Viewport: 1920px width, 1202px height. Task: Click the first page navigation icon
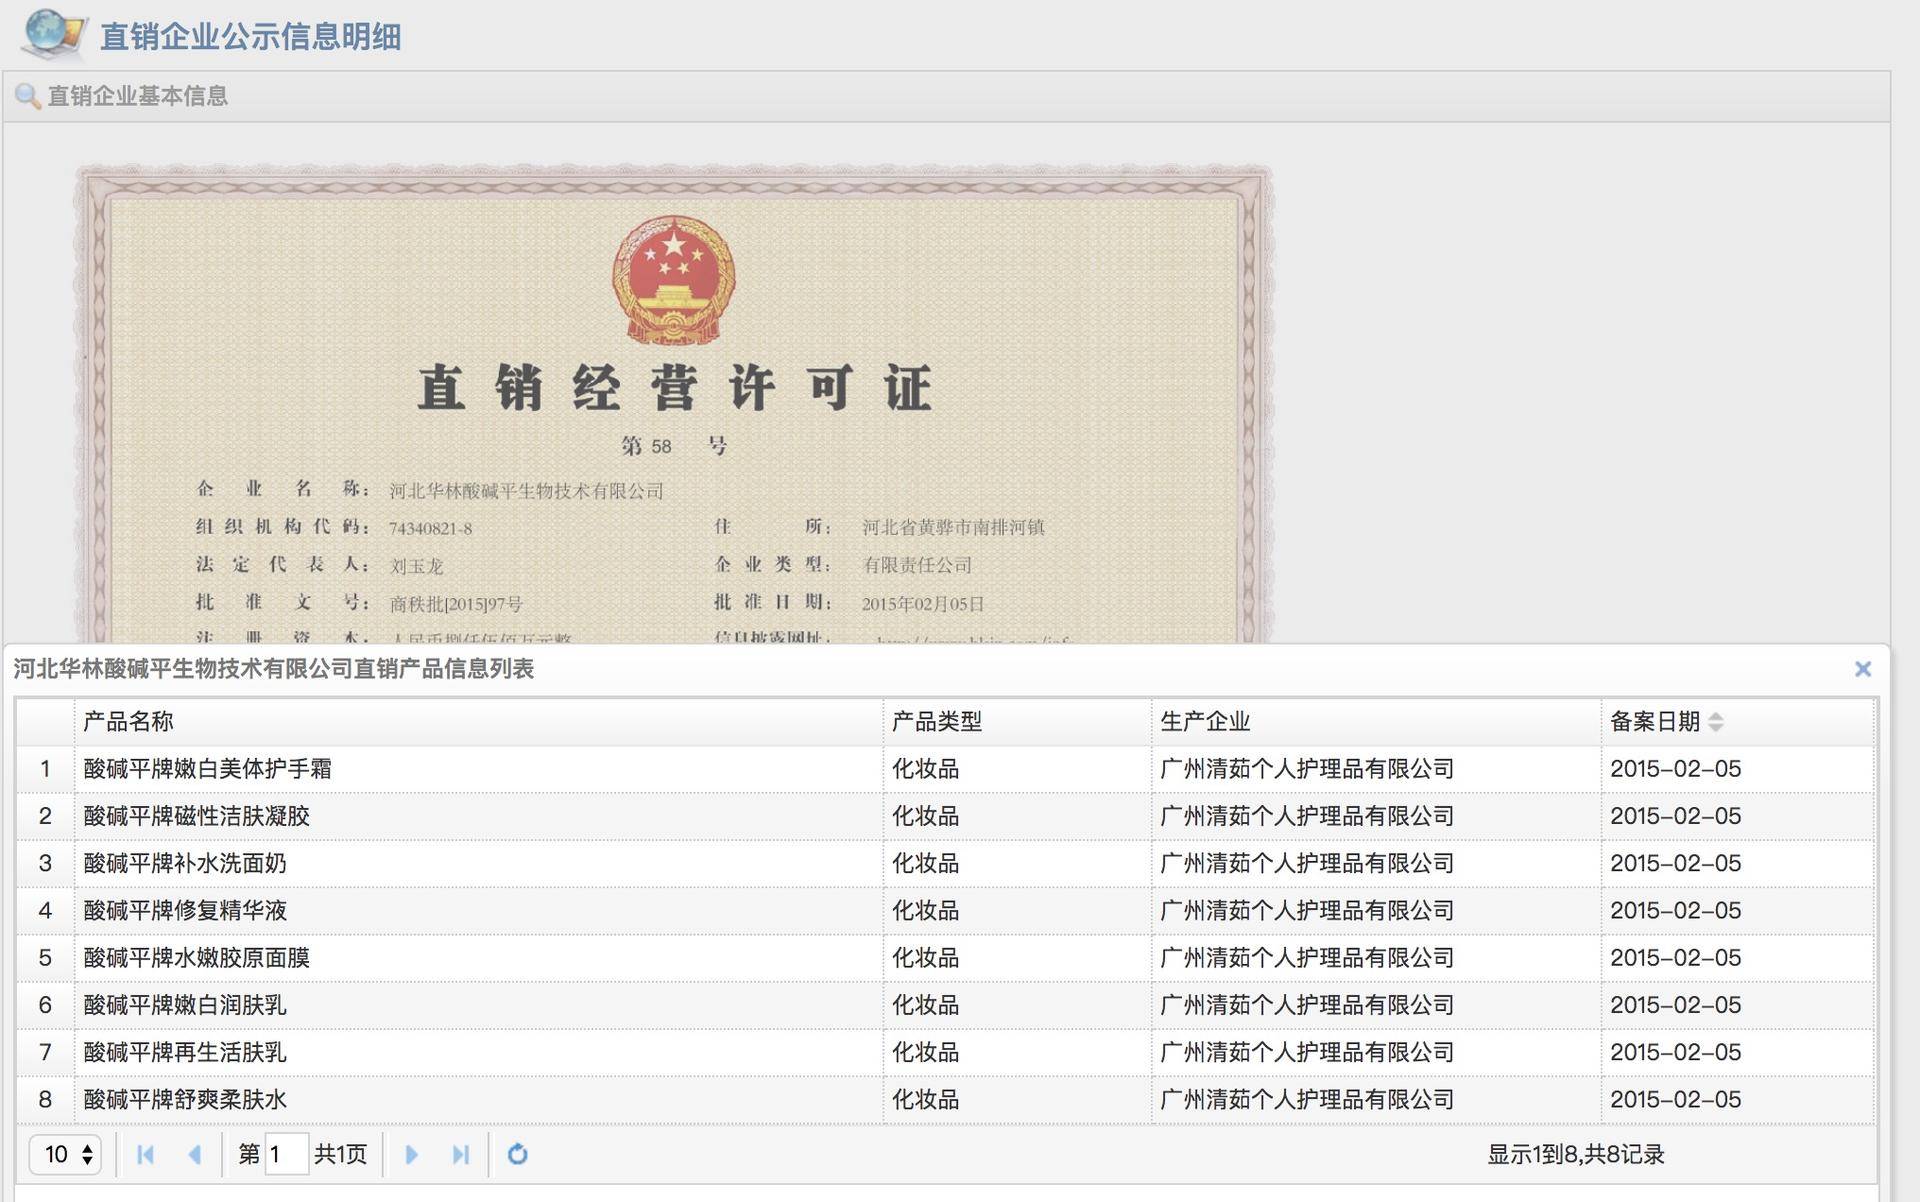click(145, 1155)
